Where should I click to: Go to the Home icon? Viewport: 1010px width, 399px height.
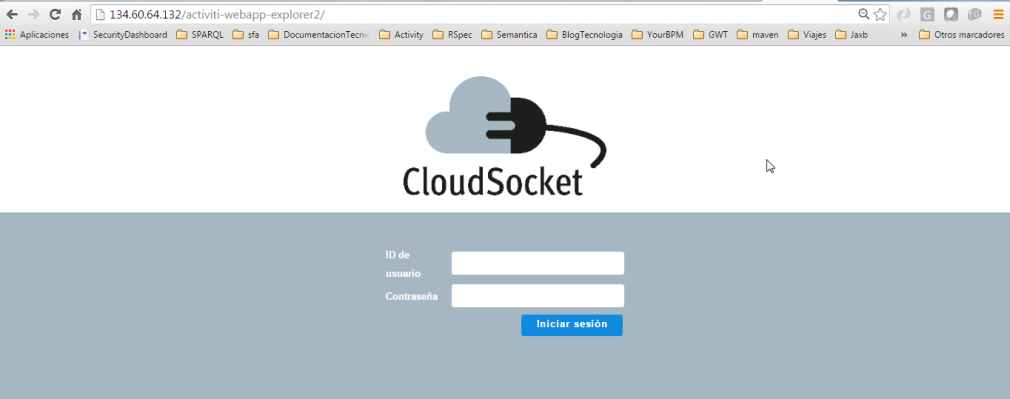coord(77,14)
